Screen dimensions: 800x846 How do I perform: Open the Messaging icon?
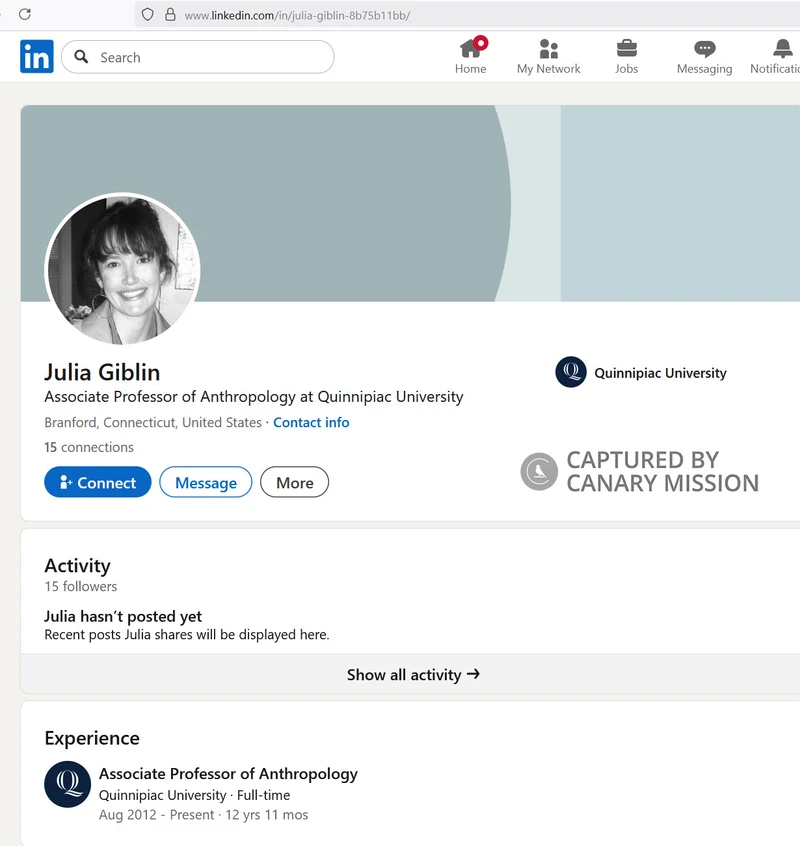(x=705, y=49)
